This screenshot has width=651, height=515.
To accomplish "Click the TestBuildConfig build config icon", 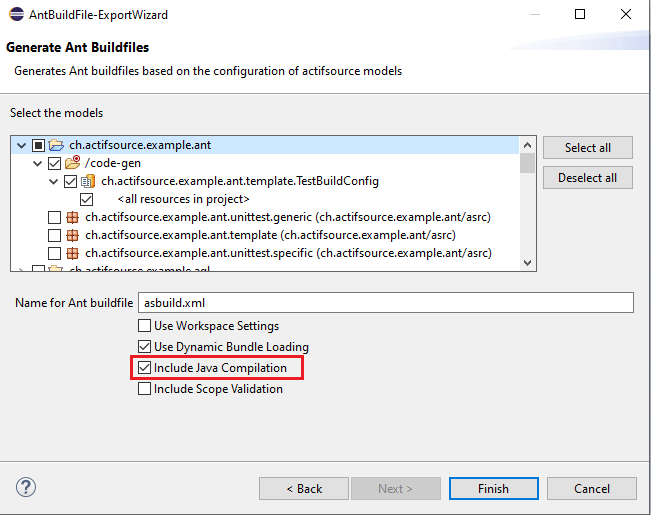I will tap(88, 182).
